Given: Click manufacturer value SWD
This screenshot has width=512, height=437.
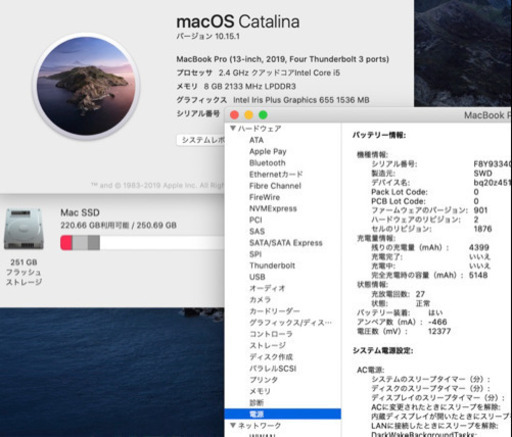Looking at the screenshot, I should [x=483, y=173].
